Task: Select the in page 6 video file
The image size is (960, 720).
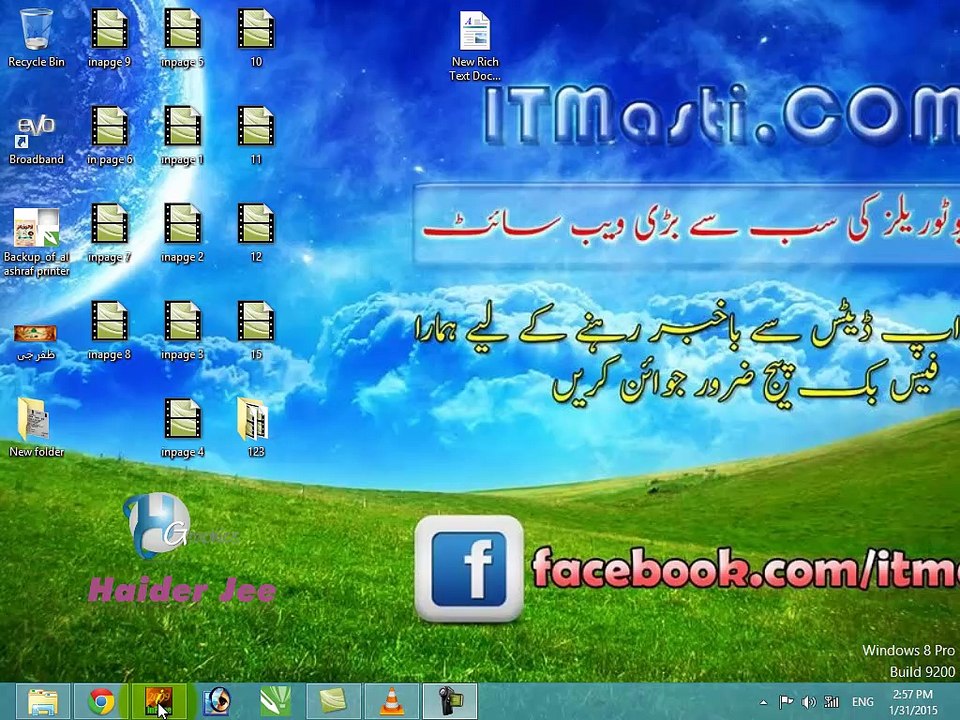Action: 110,135
